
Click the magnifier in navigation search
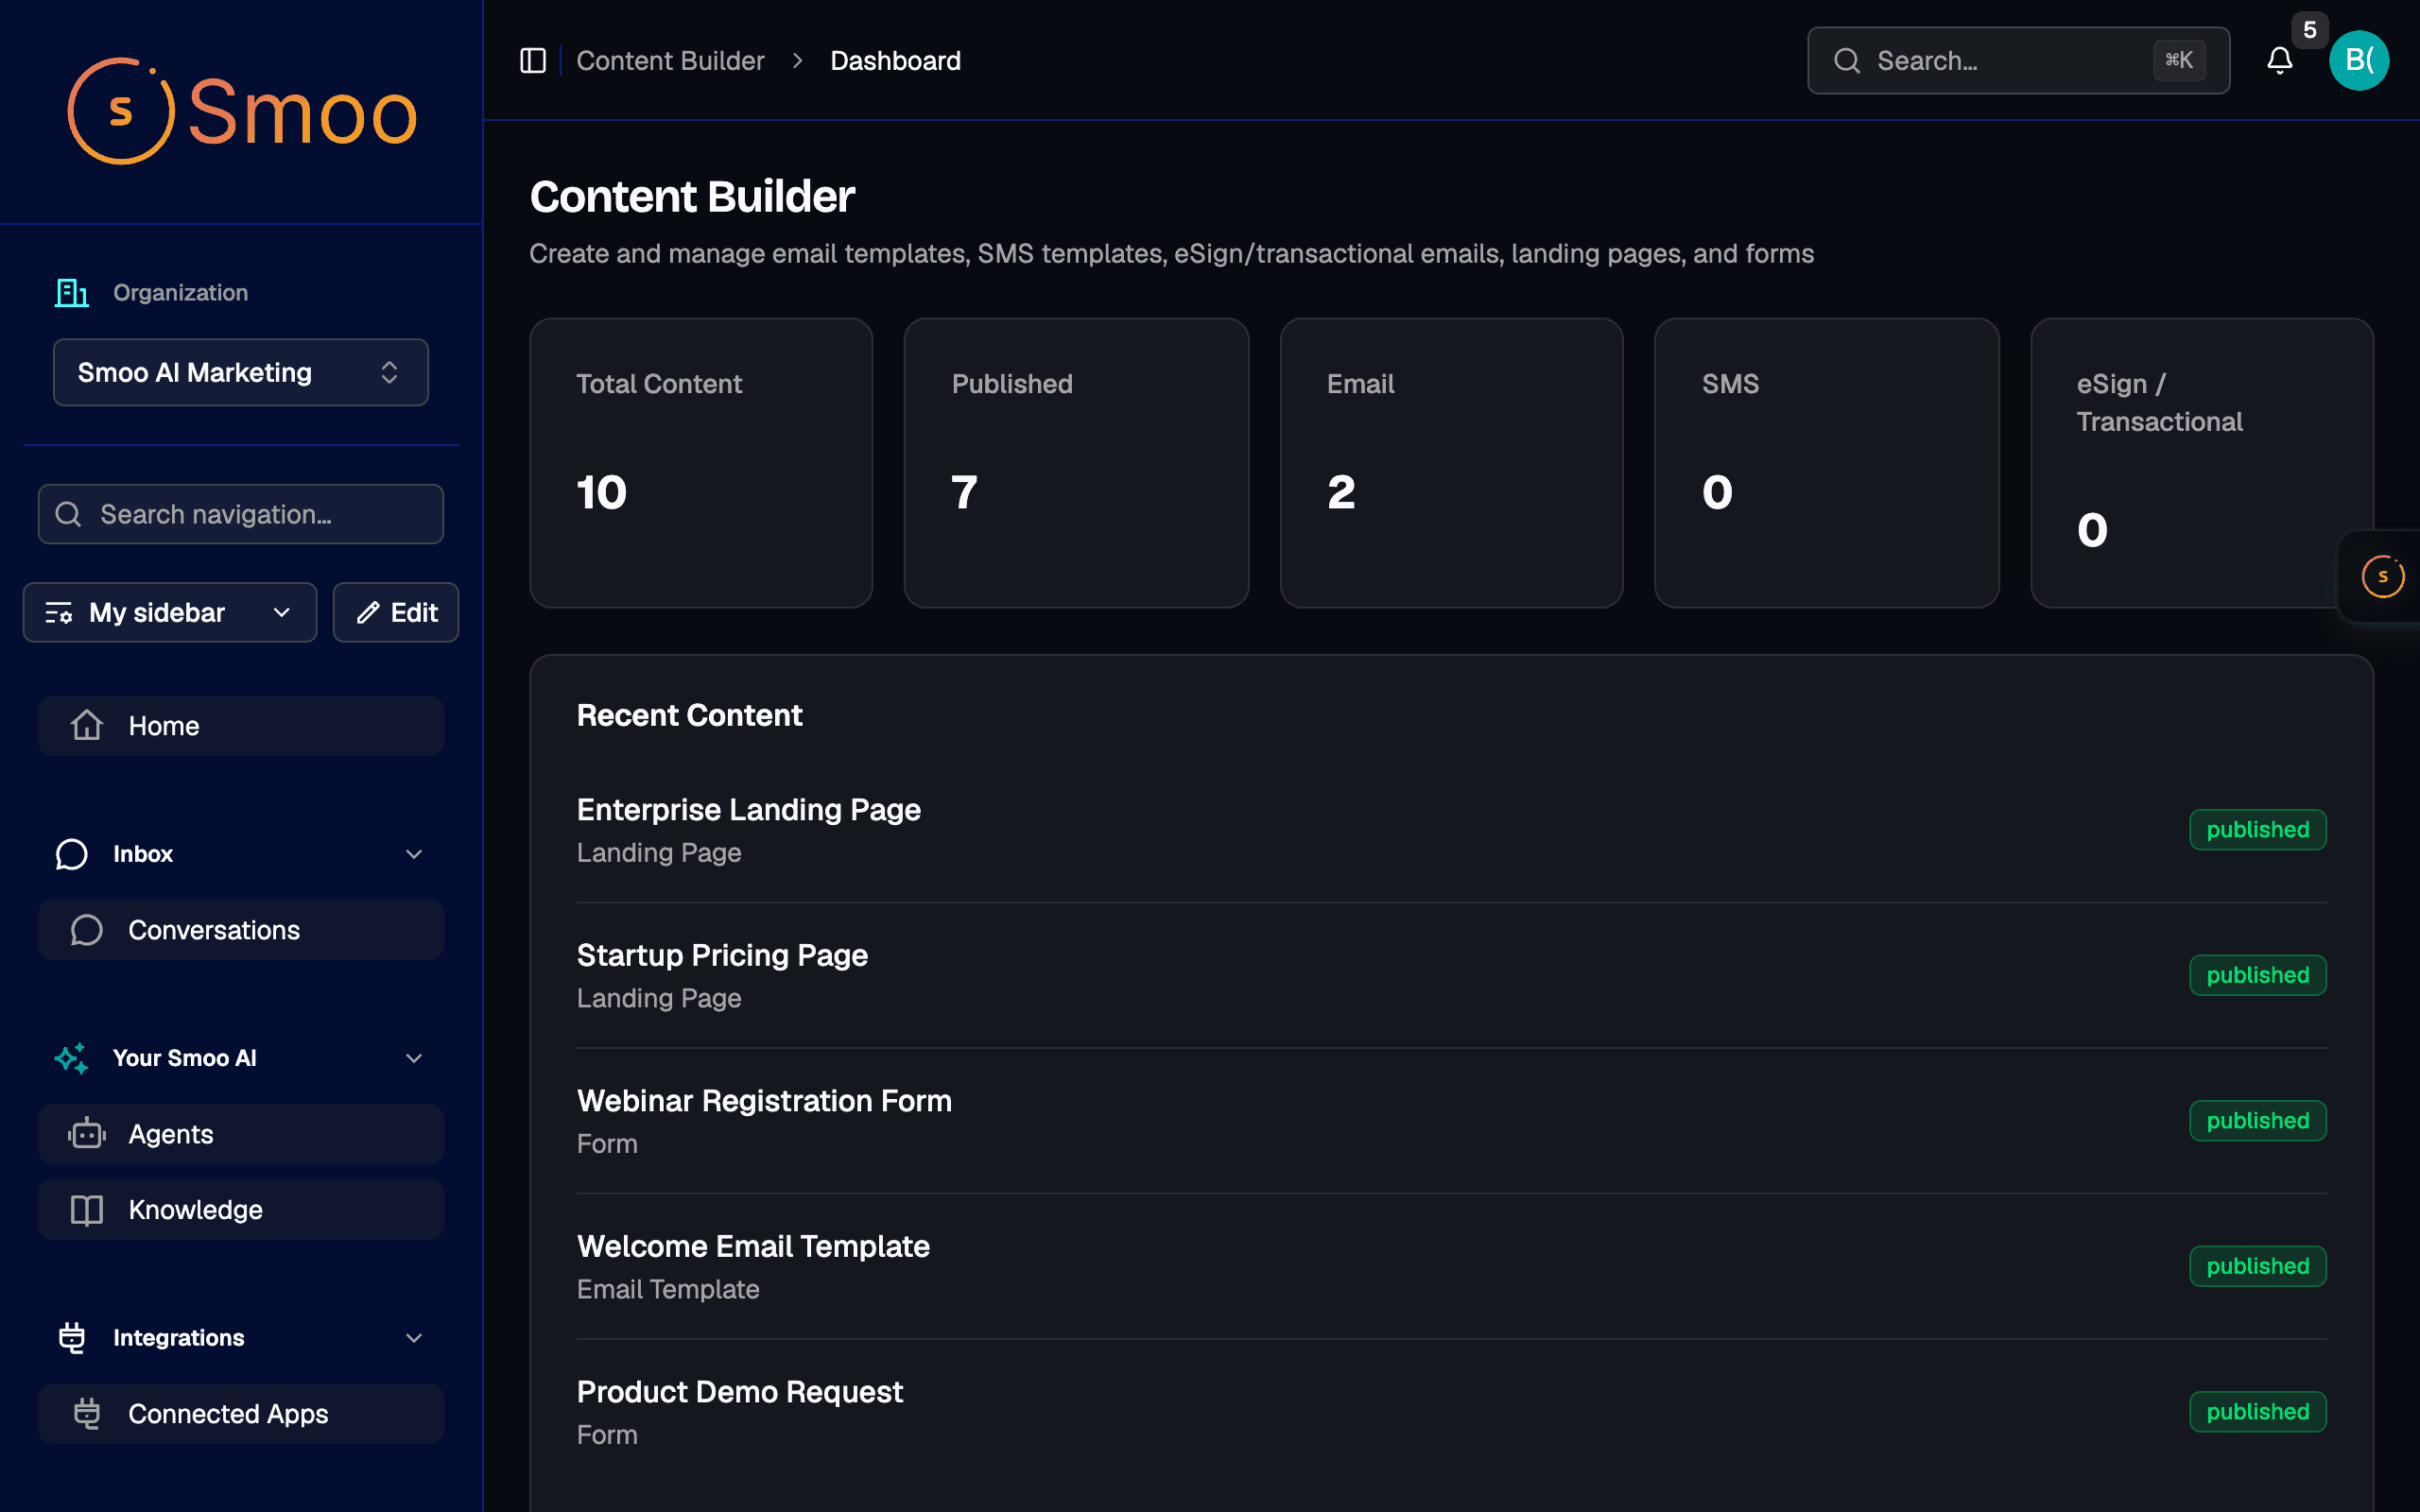coord(68,514)
